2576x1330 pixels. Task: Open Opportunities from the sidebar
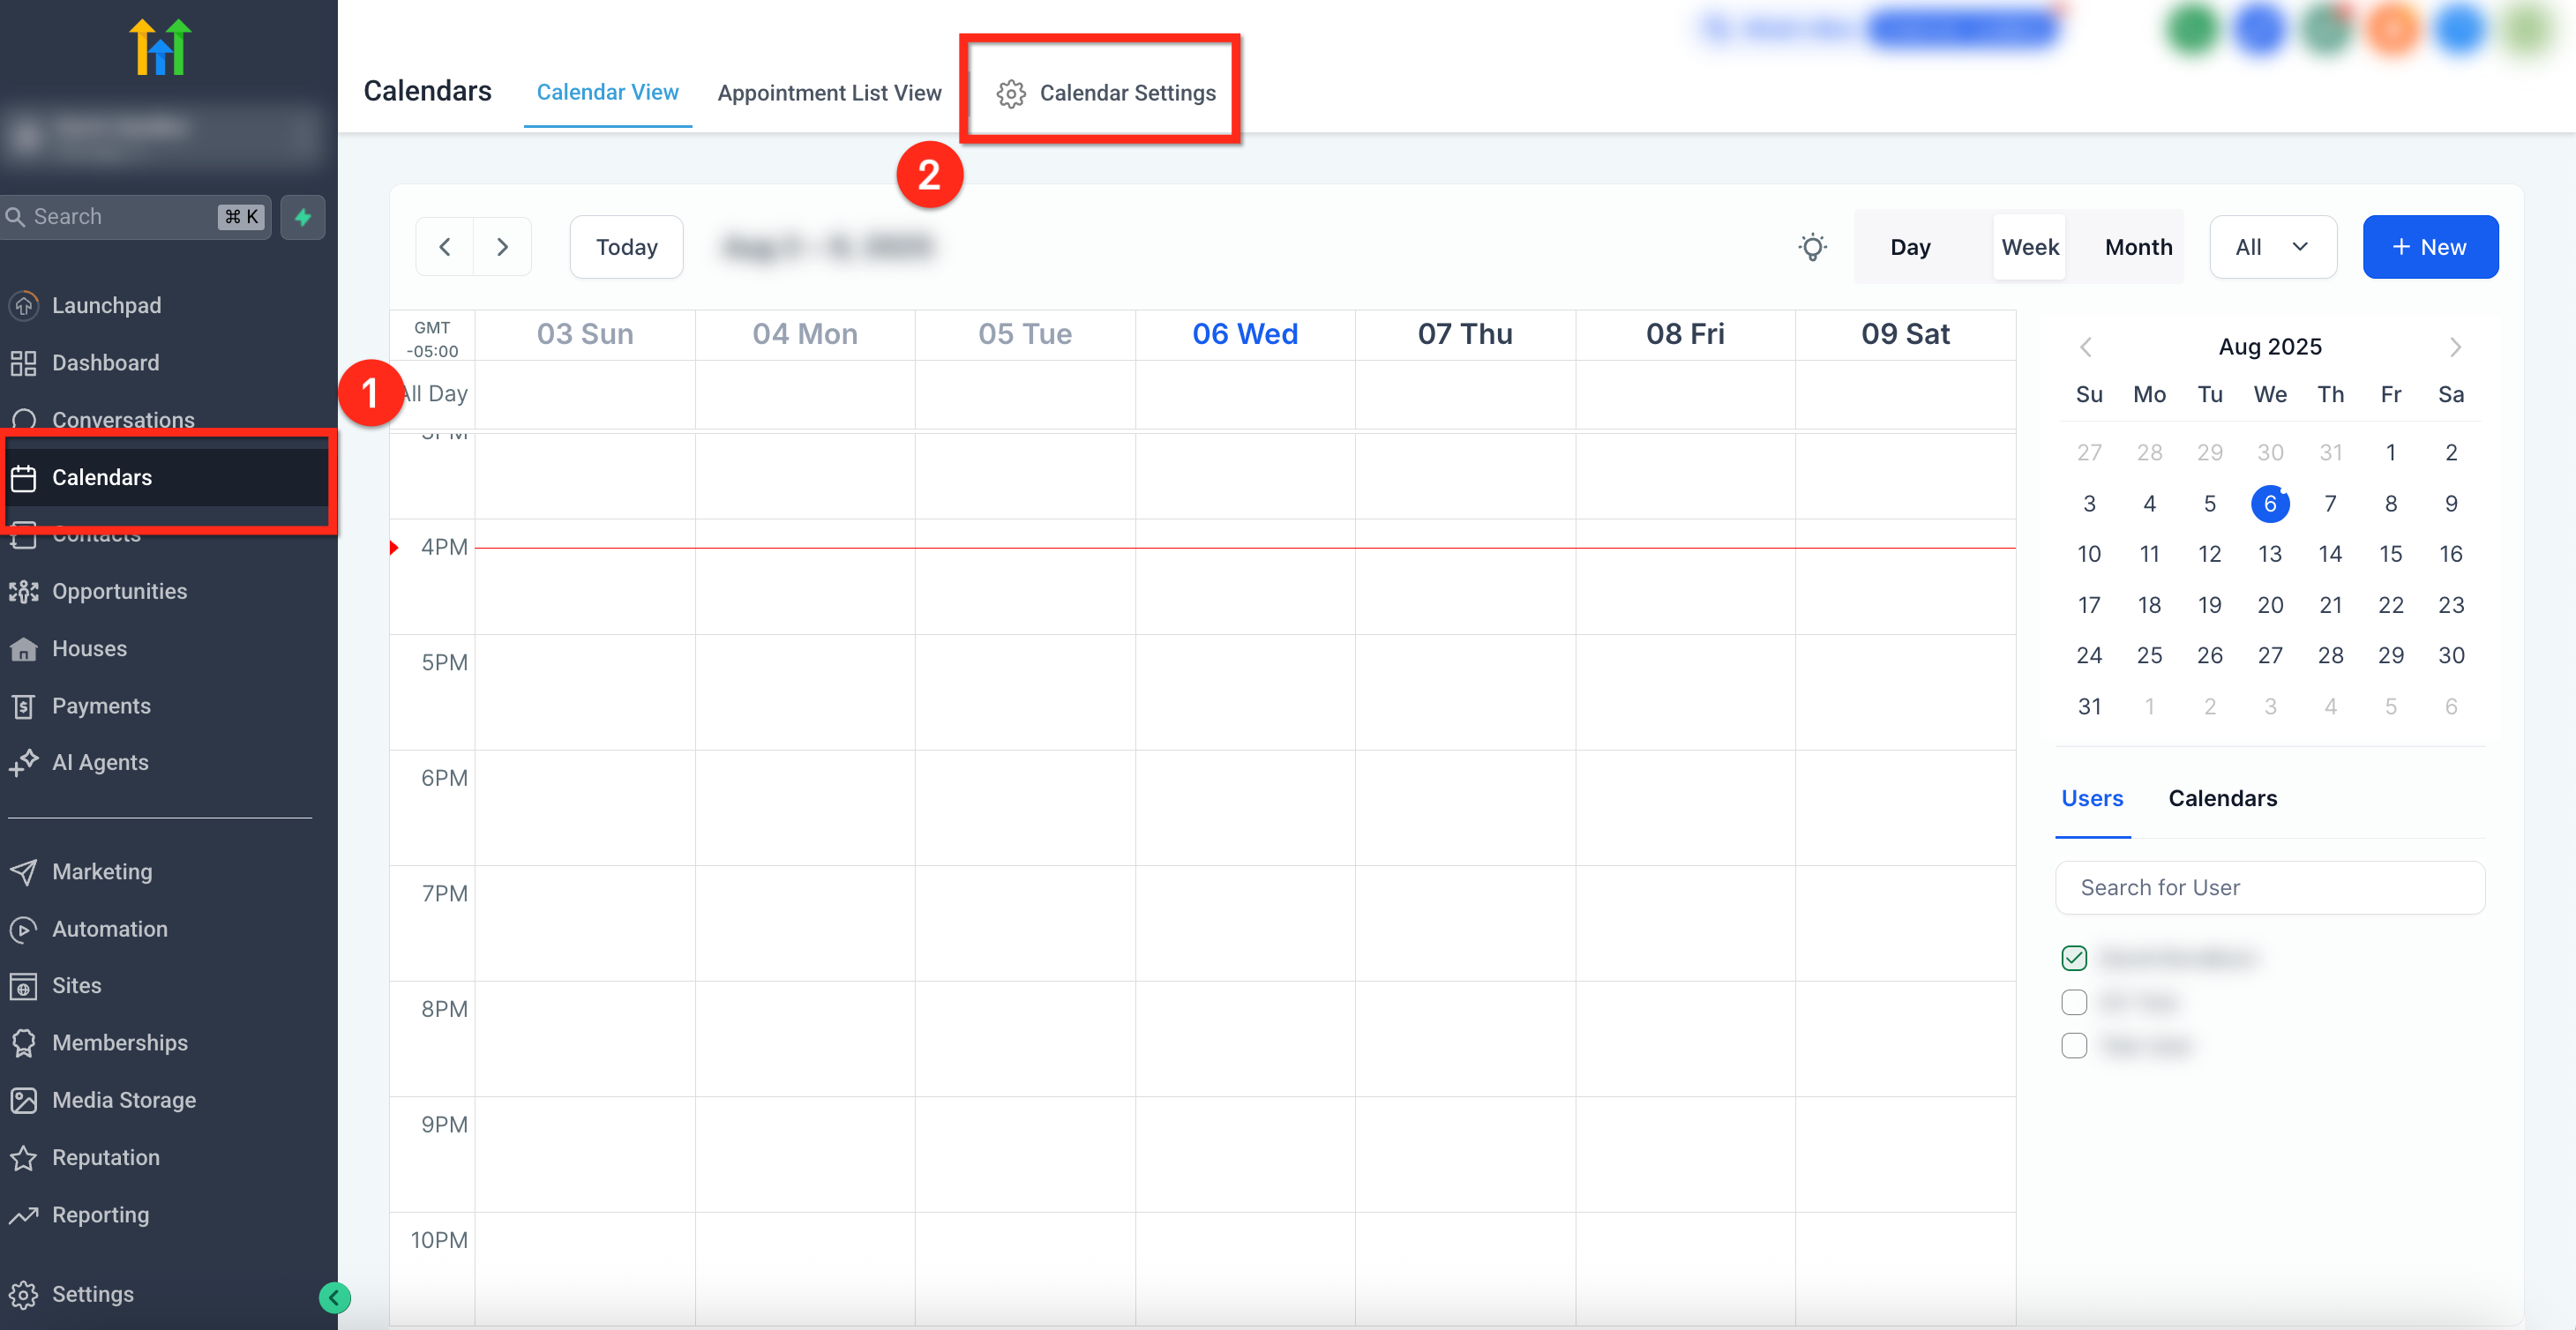click(119, 591)
